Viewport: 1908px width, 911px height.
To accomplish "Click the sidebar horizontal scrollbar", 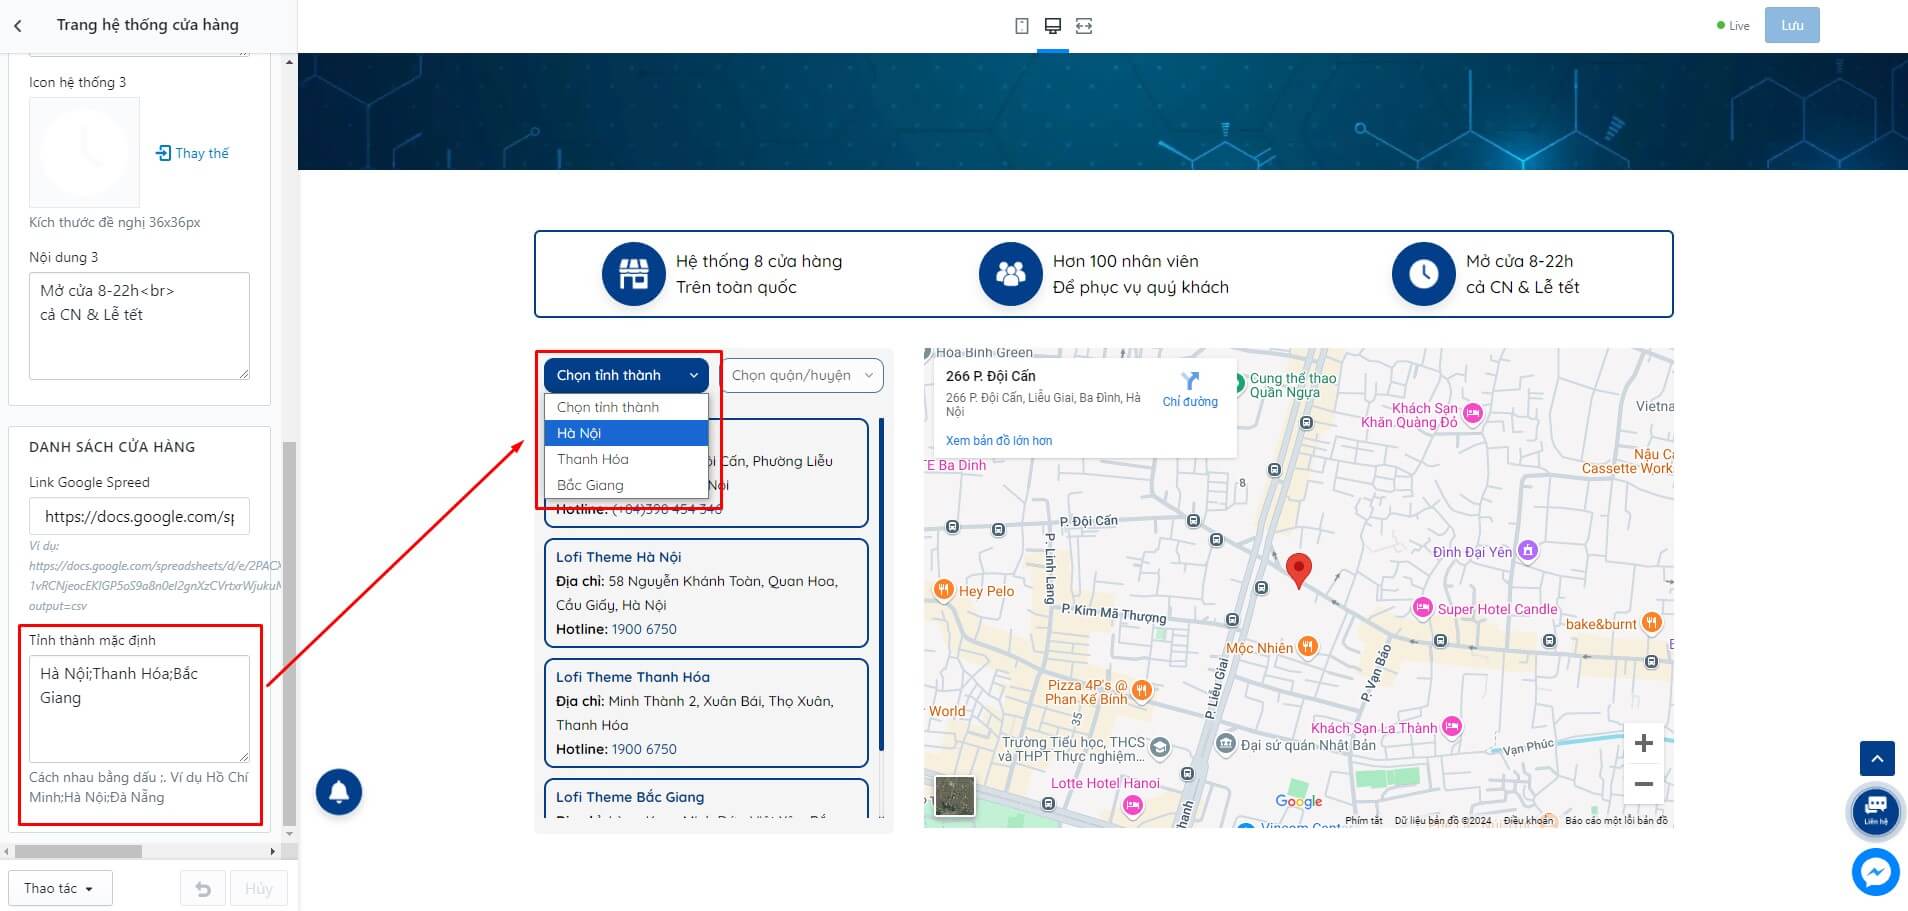I will click(78, 852).
